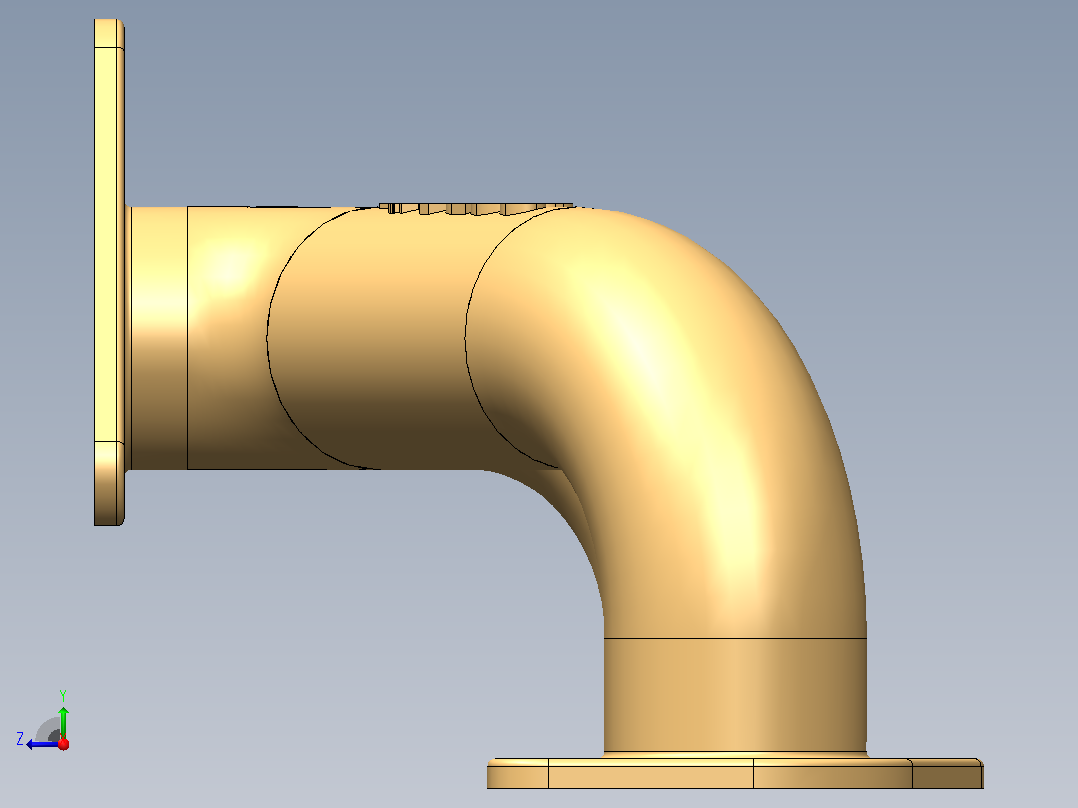Select the red origin ball of triad

tap(63, 744)
